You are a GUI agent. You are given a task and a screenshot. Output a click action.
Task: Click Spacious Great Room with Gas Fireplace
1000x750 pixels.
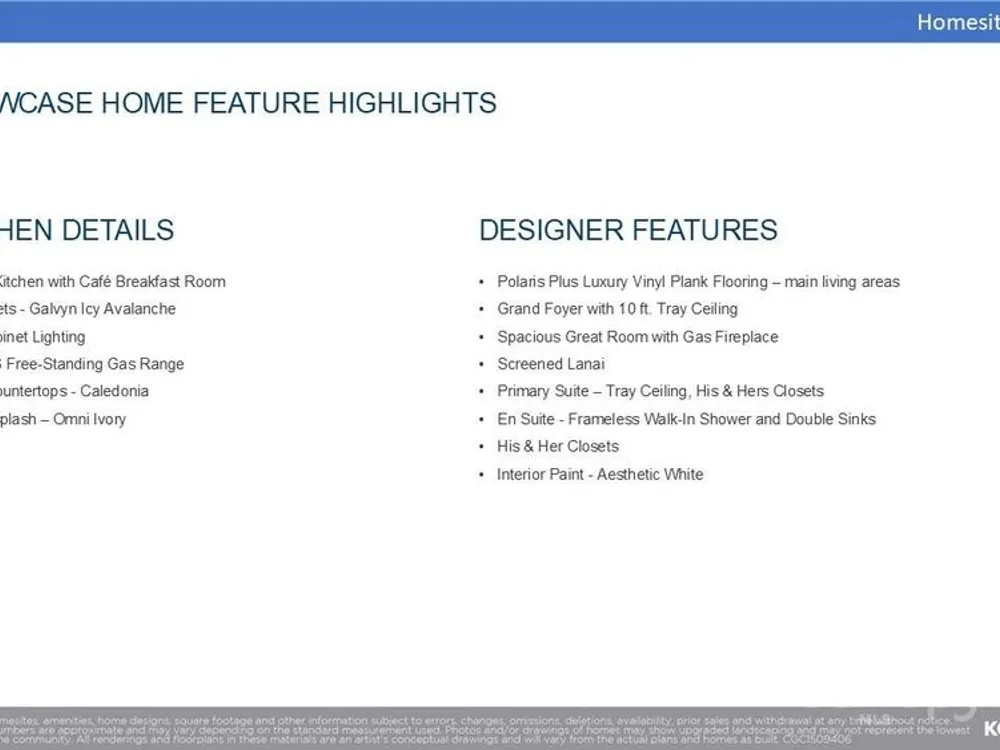(637, 337)
